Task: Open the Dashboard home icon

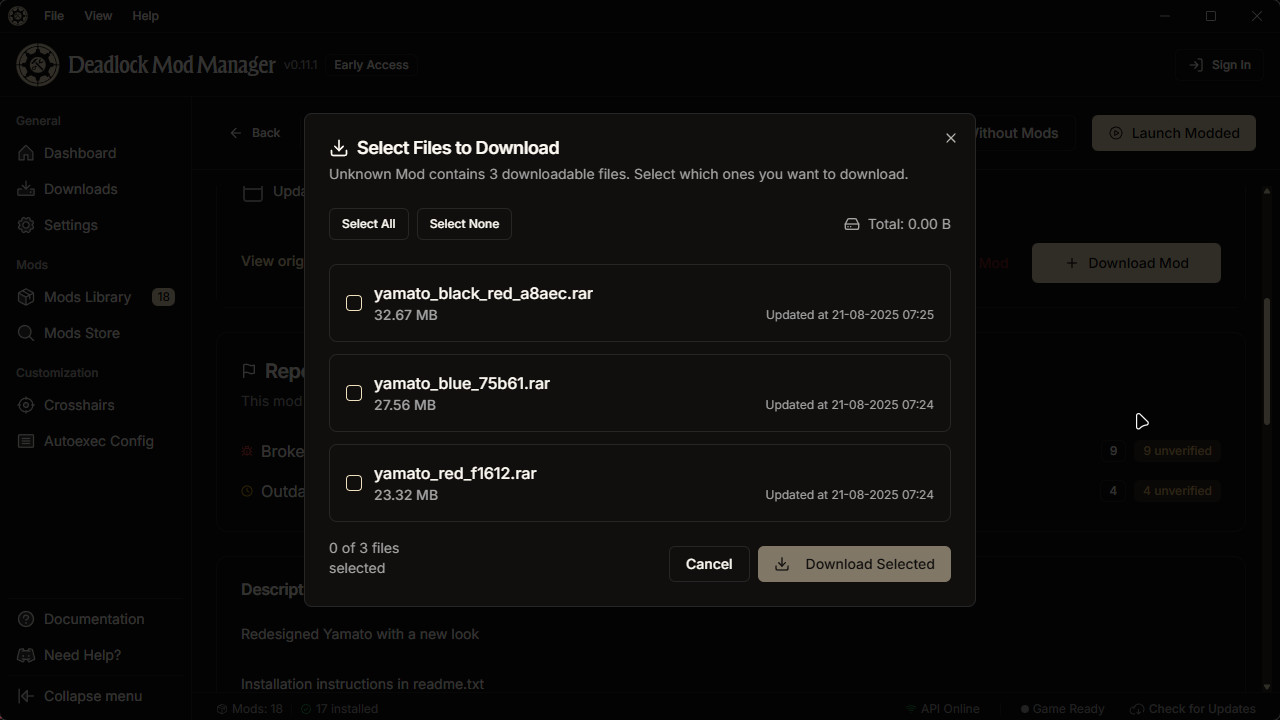Action: (x=26, y=153)
